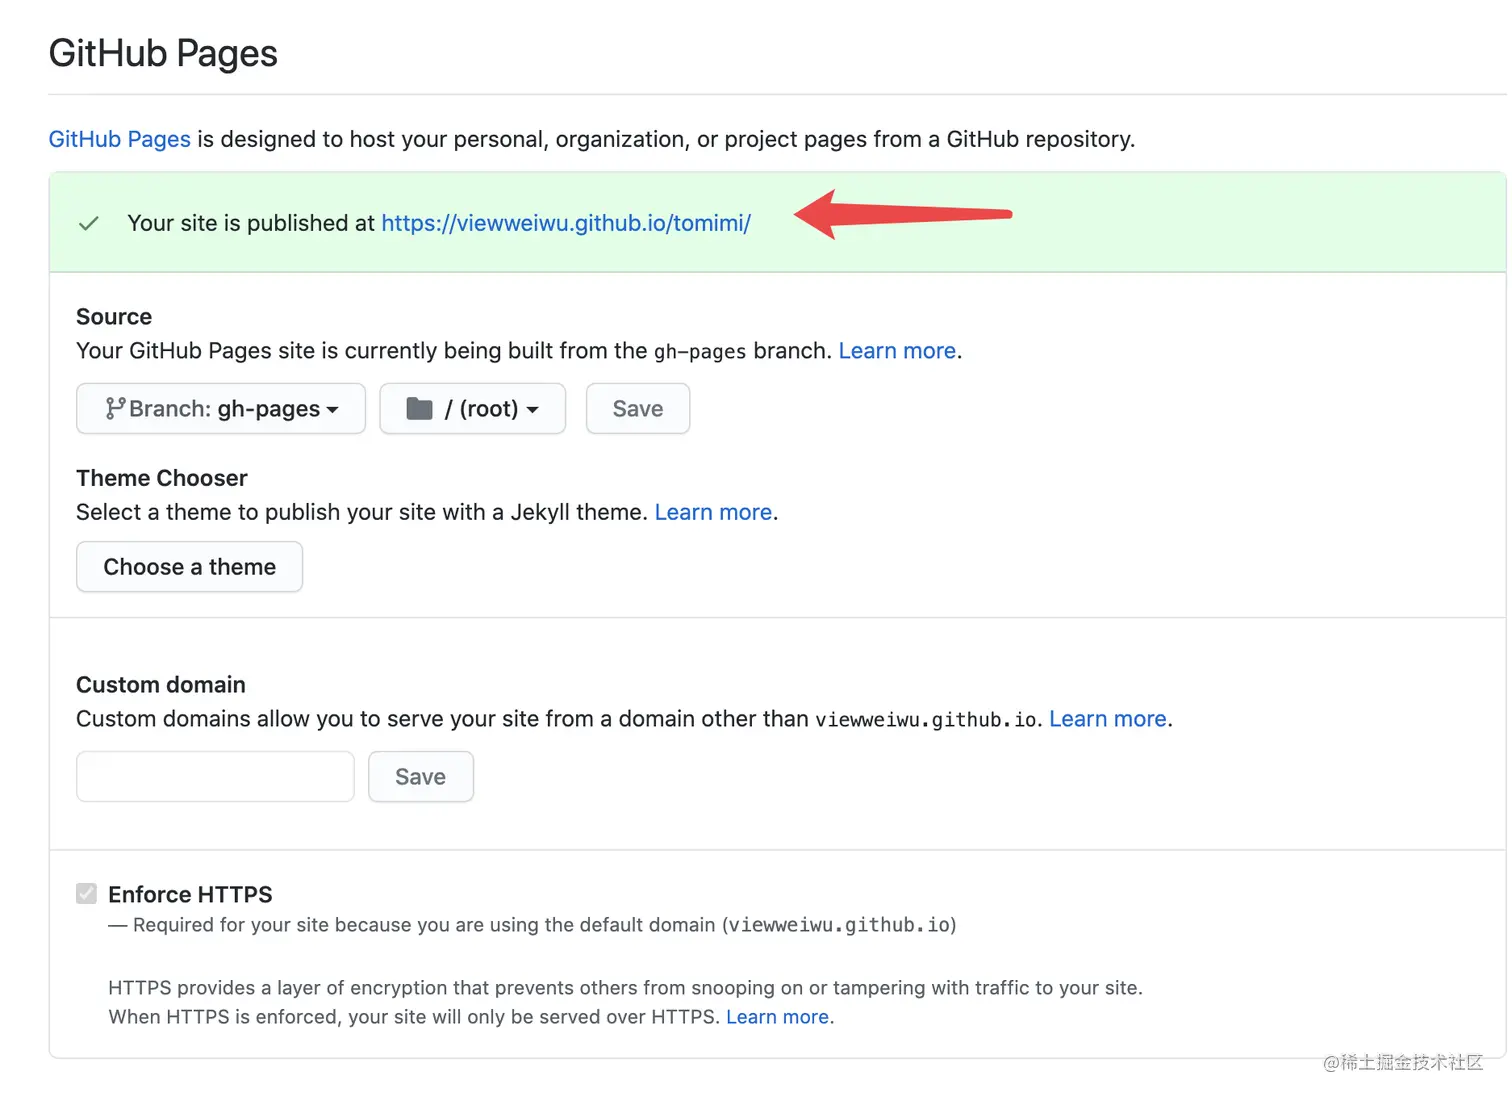
Task: Open the published site URL viewweiwu.github.io/tomimi
Action: pos(566,223)
